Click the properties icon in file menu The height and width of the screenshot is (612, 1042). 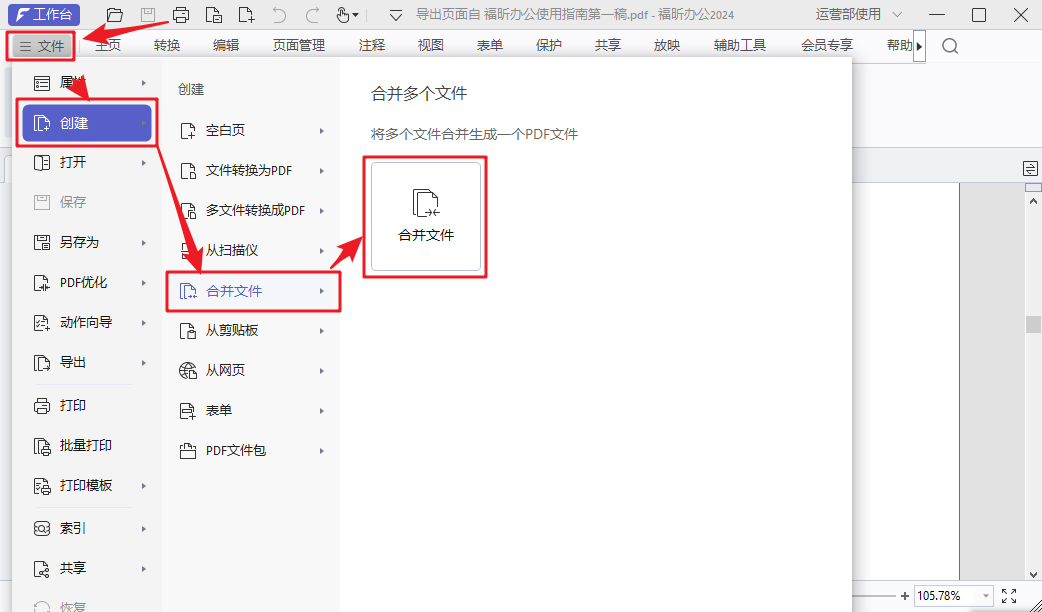click(42, 83)
